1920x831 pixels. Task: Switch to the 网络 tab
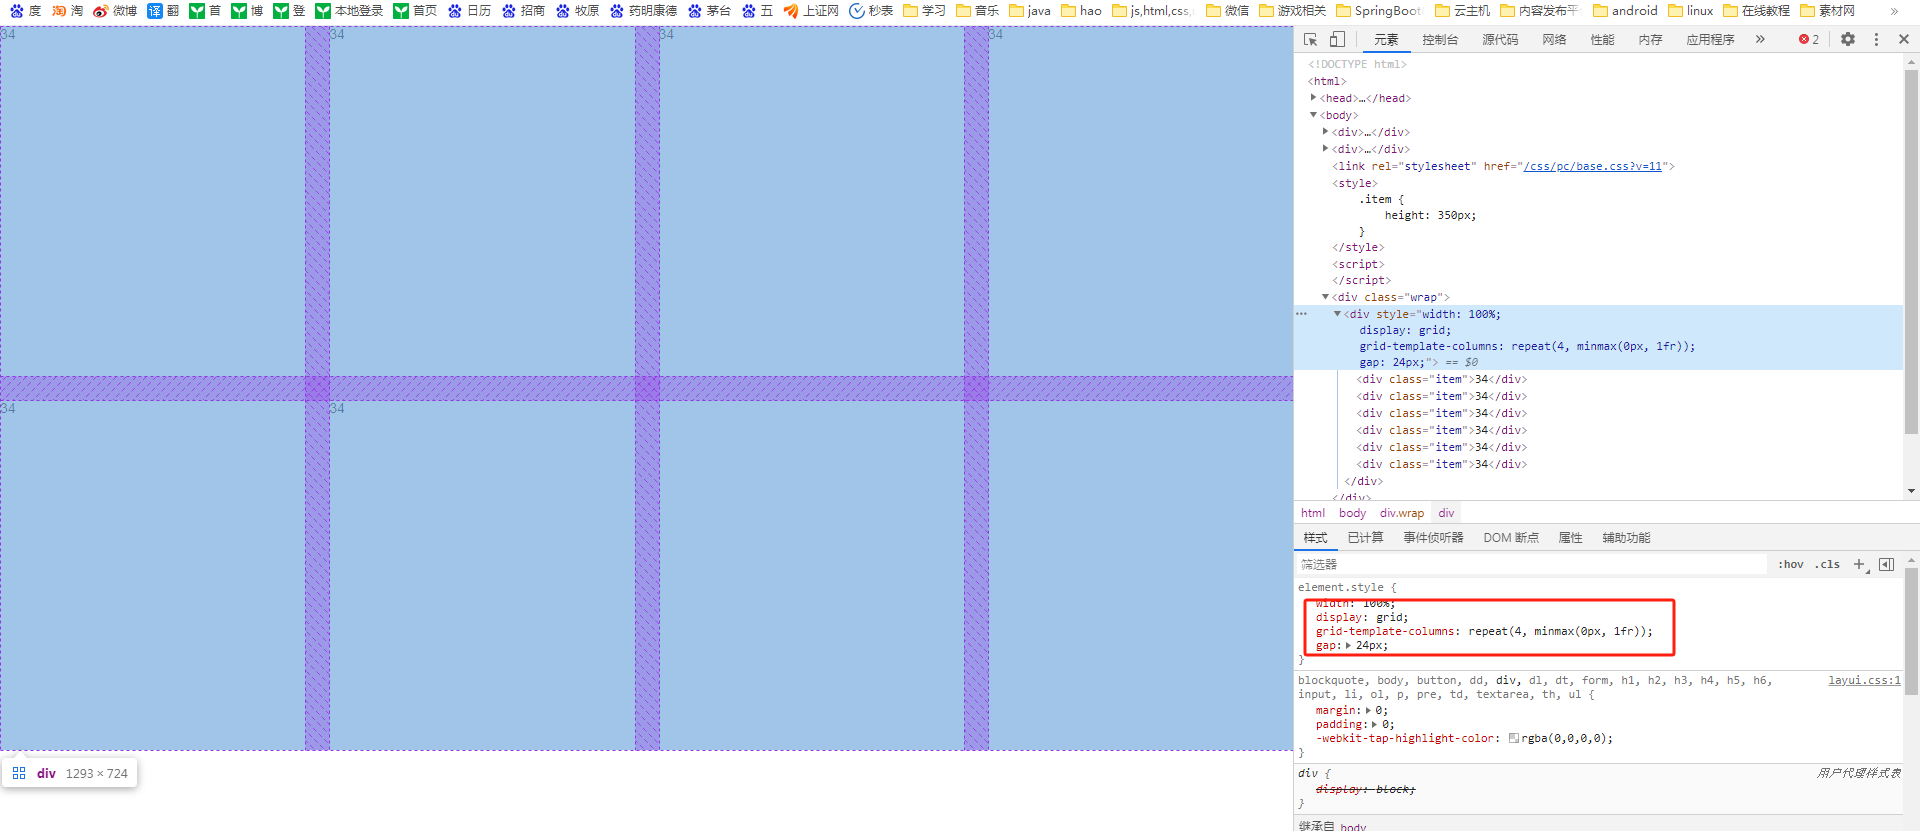point(1554,39)
